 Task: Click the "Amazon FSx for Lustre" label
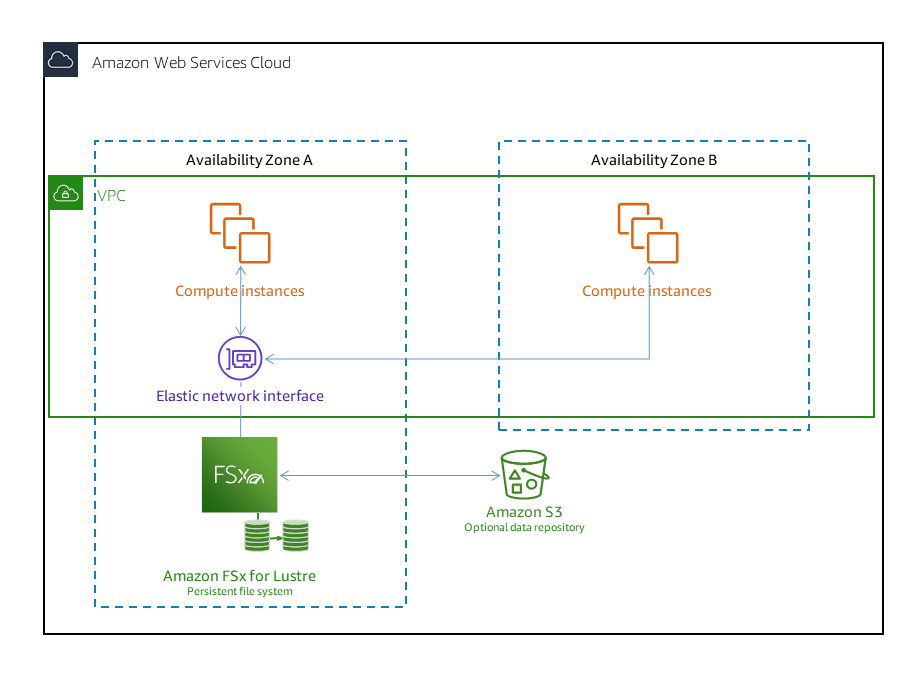tap(239, 576)
